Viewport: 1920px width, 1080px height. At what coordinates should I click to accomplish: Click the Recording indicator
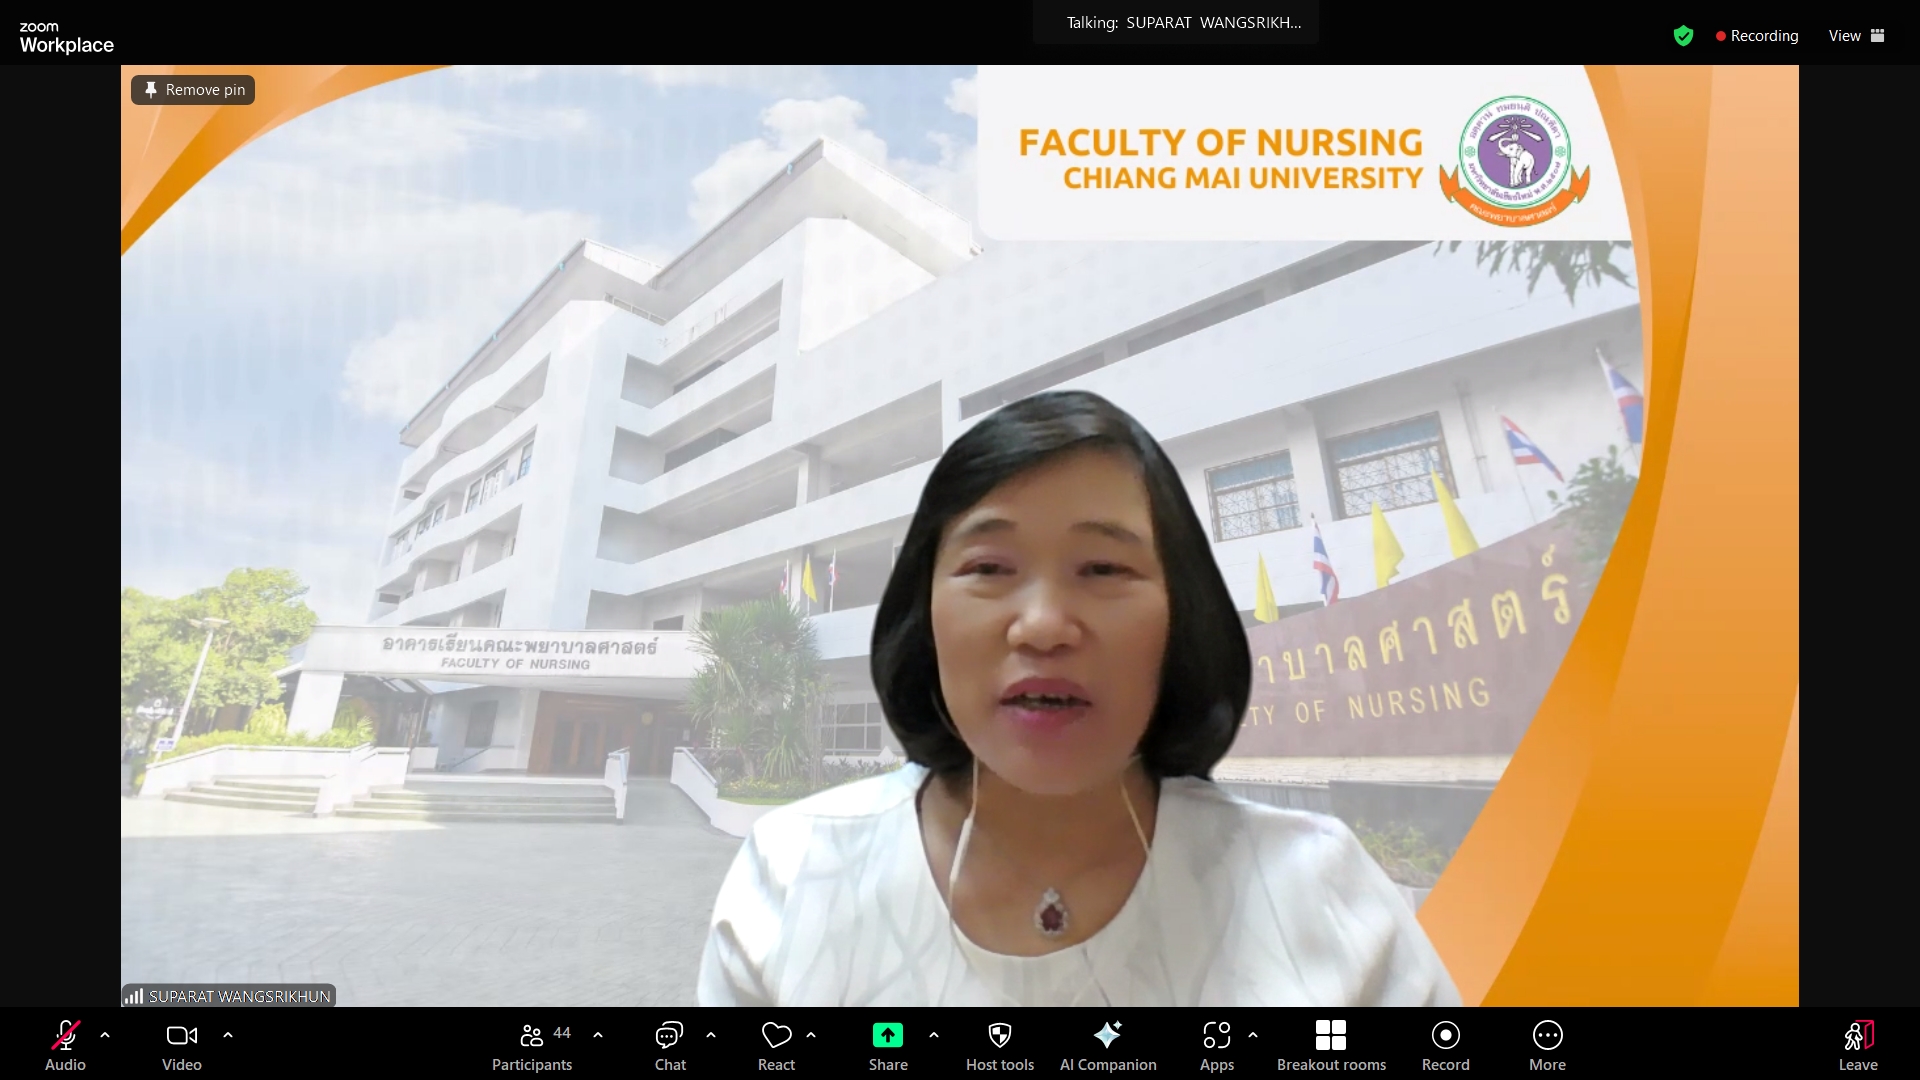[1757, 36]
